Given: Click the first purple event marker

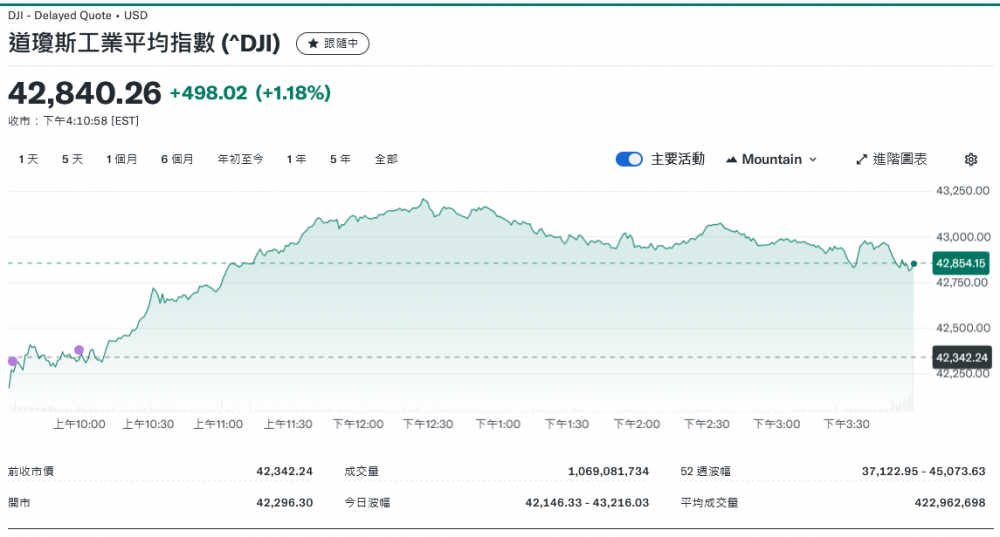Looking at the screenshot, I should (12, 361).
